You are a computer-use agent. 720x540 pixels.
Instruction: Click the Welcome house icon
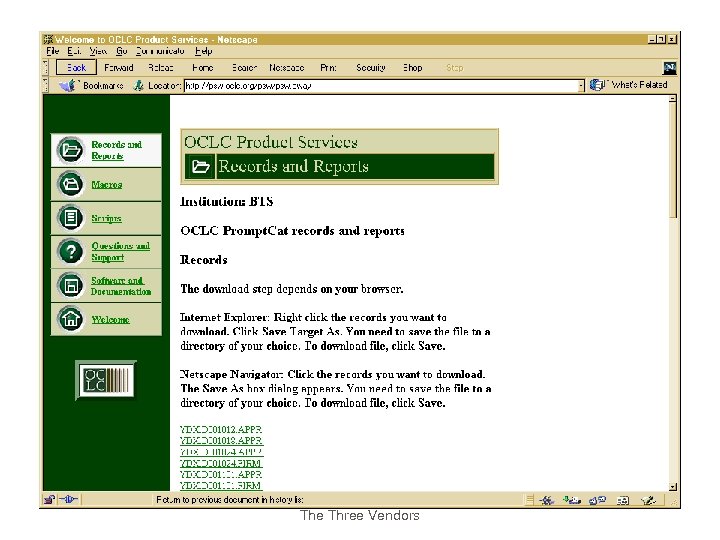[x=70, y=319]
